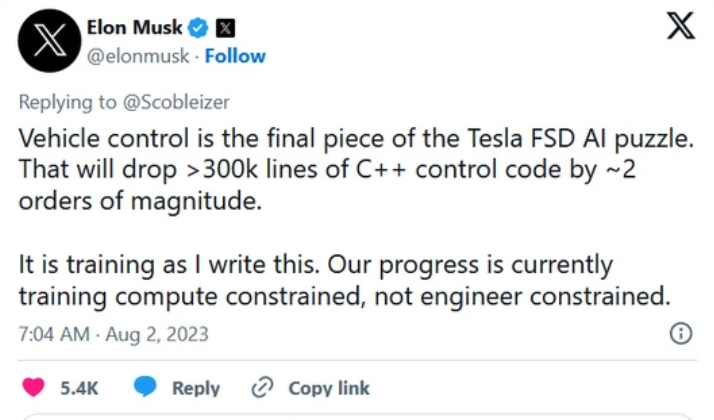Click the Vehicle control tweet paragraph

coord(356,169)
